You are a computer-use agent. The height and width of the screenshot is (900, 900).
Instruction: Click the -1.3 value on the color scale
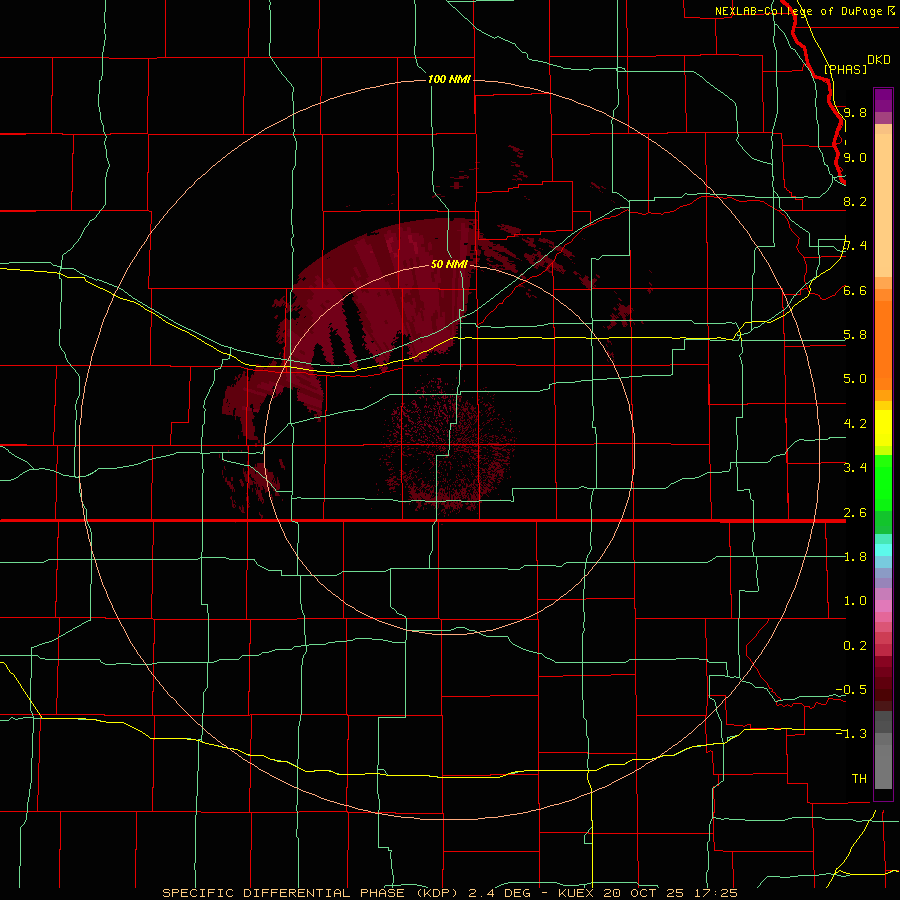(x=851, y=734)
